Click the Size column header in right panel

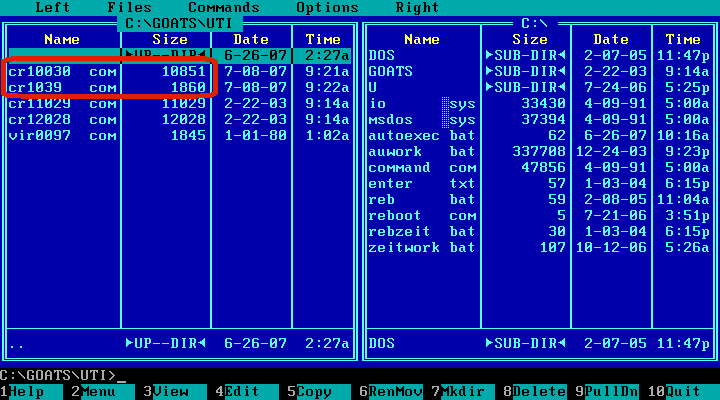tap(530, 39)
